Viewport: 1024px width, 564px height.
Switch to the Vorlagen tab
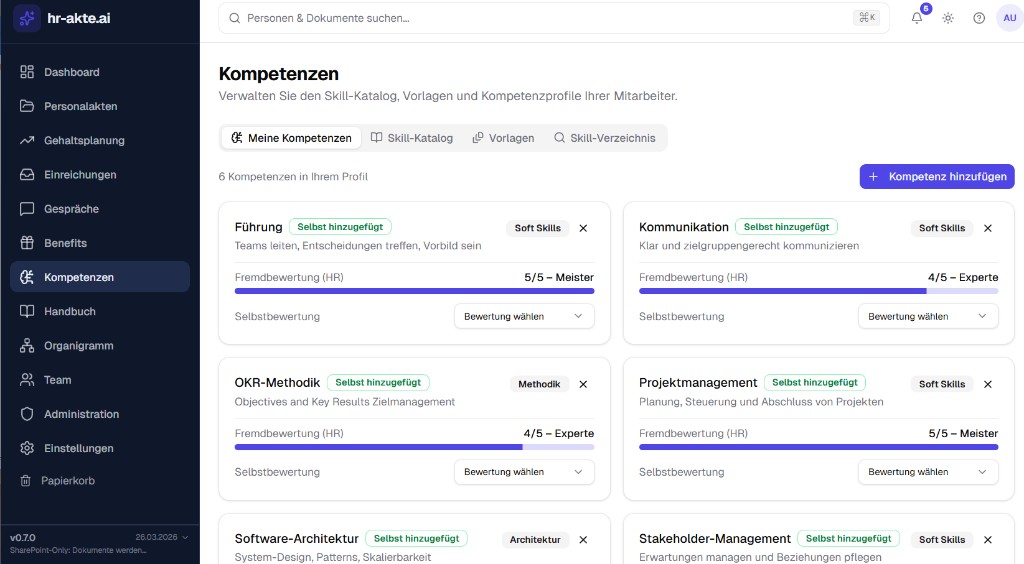(x=503, y=138)
